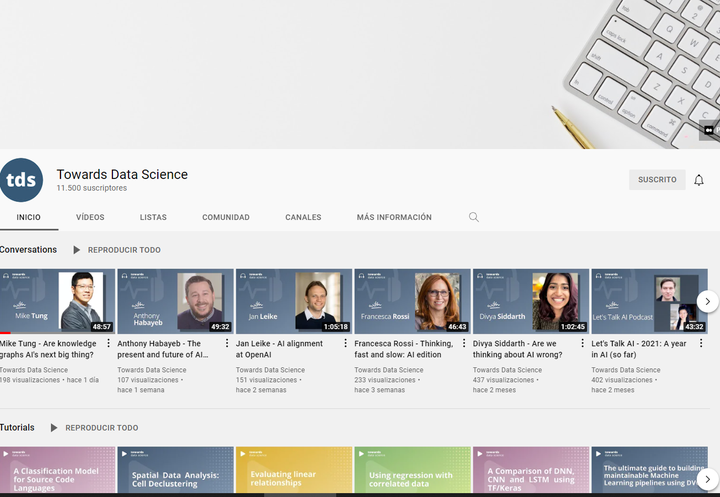This screenshot has height=497, width=720.
Task: Switch to the COMUNIDAD tab
Action: 226,217
